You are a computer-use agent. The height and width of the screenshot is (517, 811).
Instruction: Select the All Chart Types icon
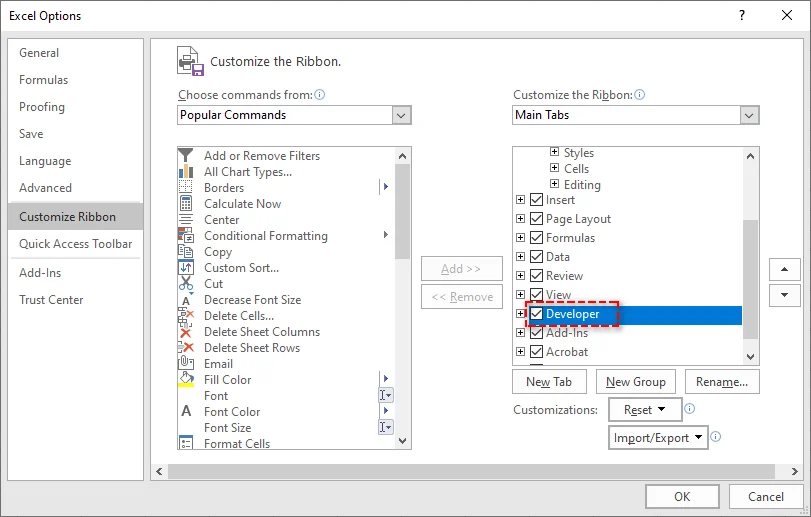(185, 172)
